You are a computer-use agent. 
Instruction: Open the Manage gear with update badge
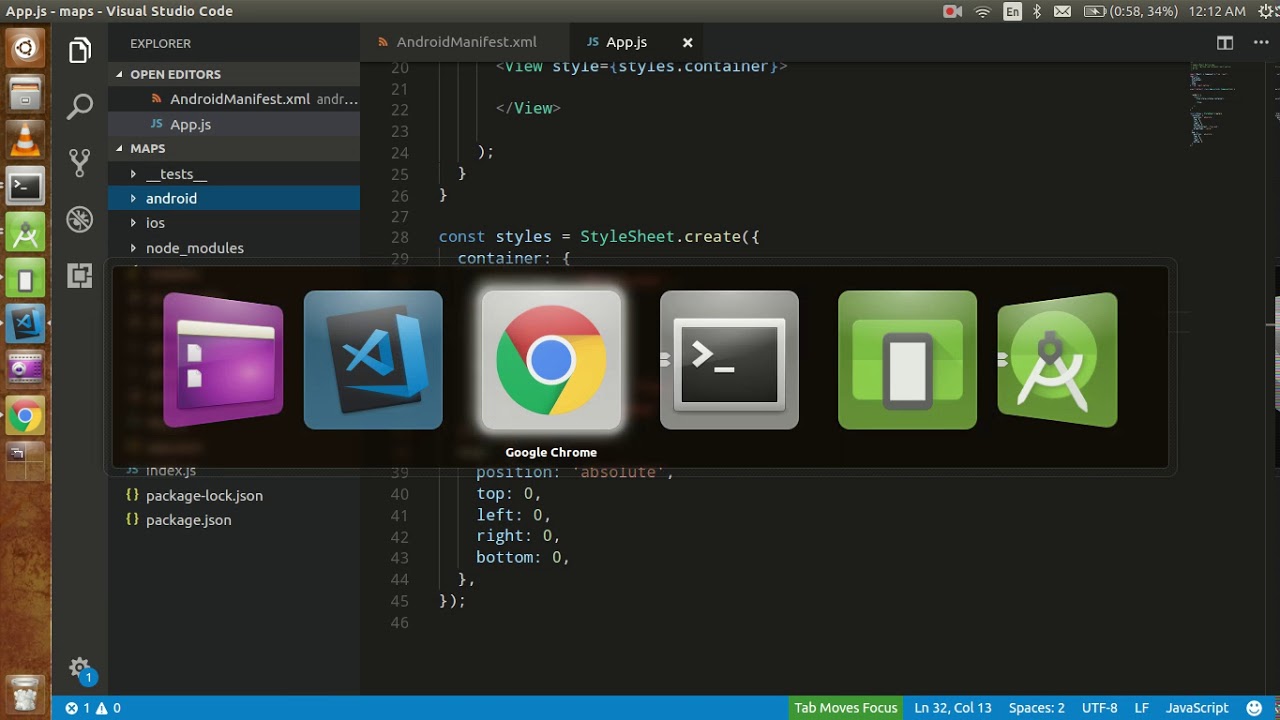[x=80, y=669]
